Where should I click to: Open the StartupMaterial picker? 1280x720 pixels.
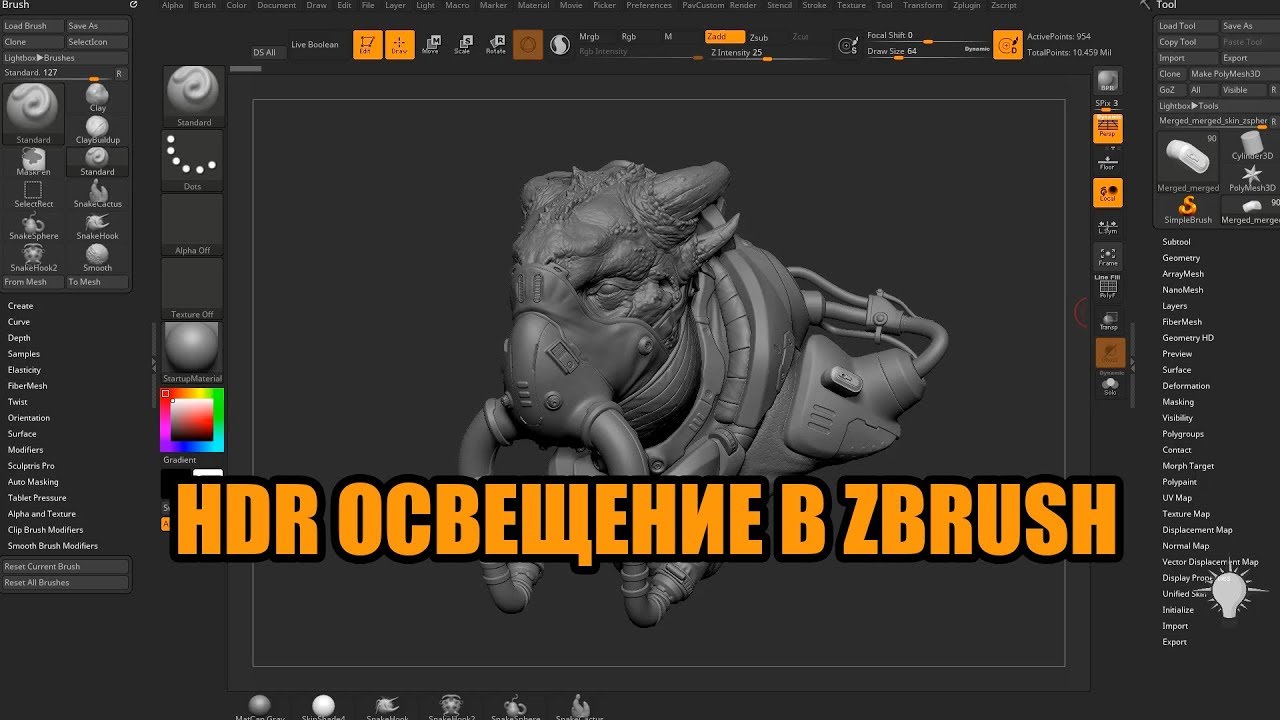[x=193, y=353]
